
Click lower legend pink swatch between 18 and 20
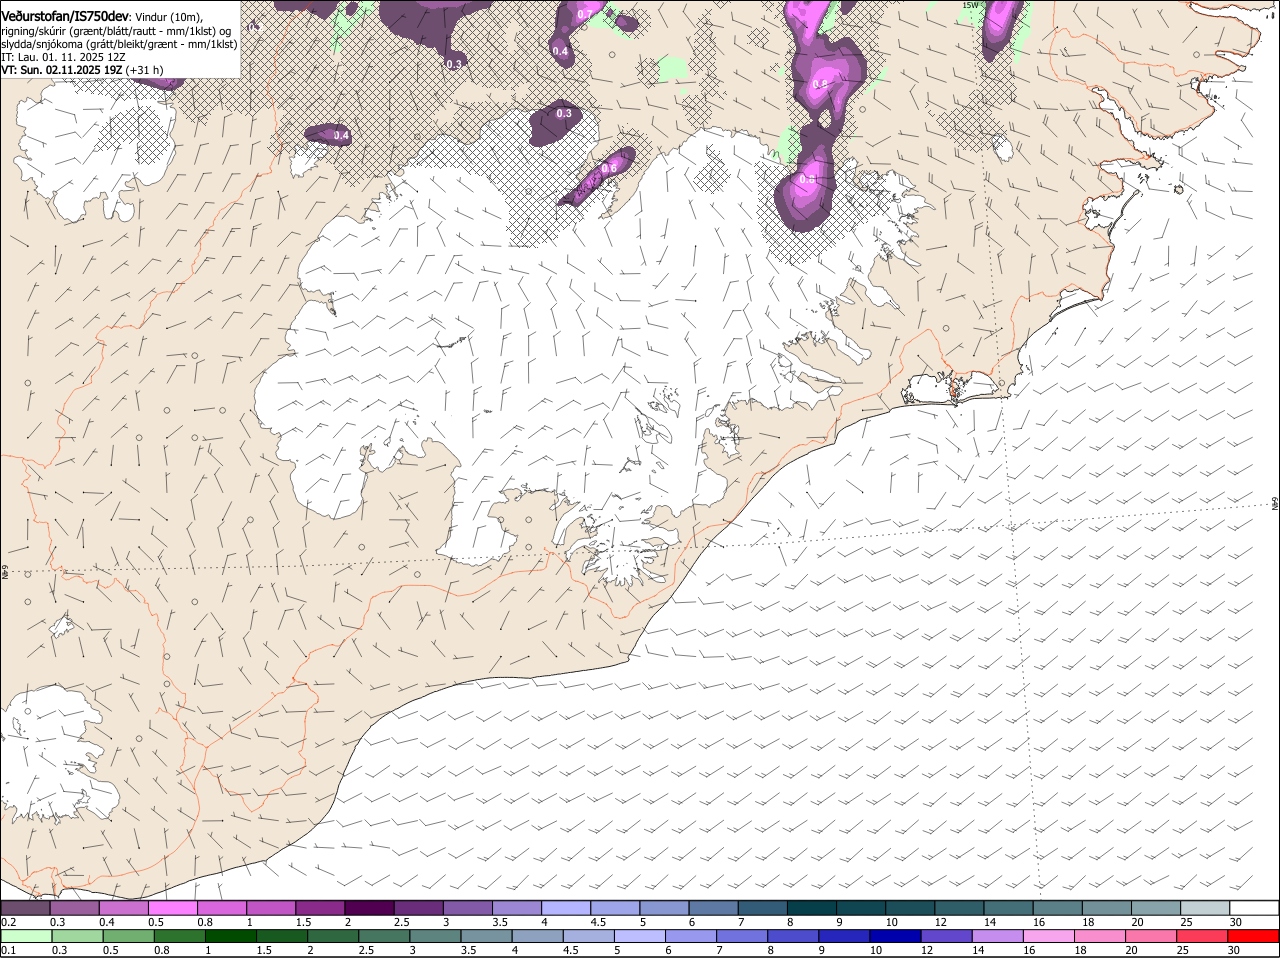[1098, 936]
